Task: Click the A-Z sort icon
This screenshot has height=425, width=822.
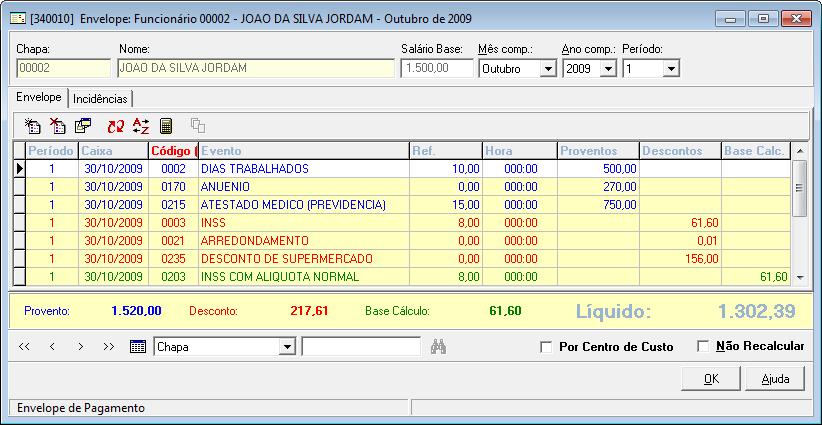Action: pos(140,126)
